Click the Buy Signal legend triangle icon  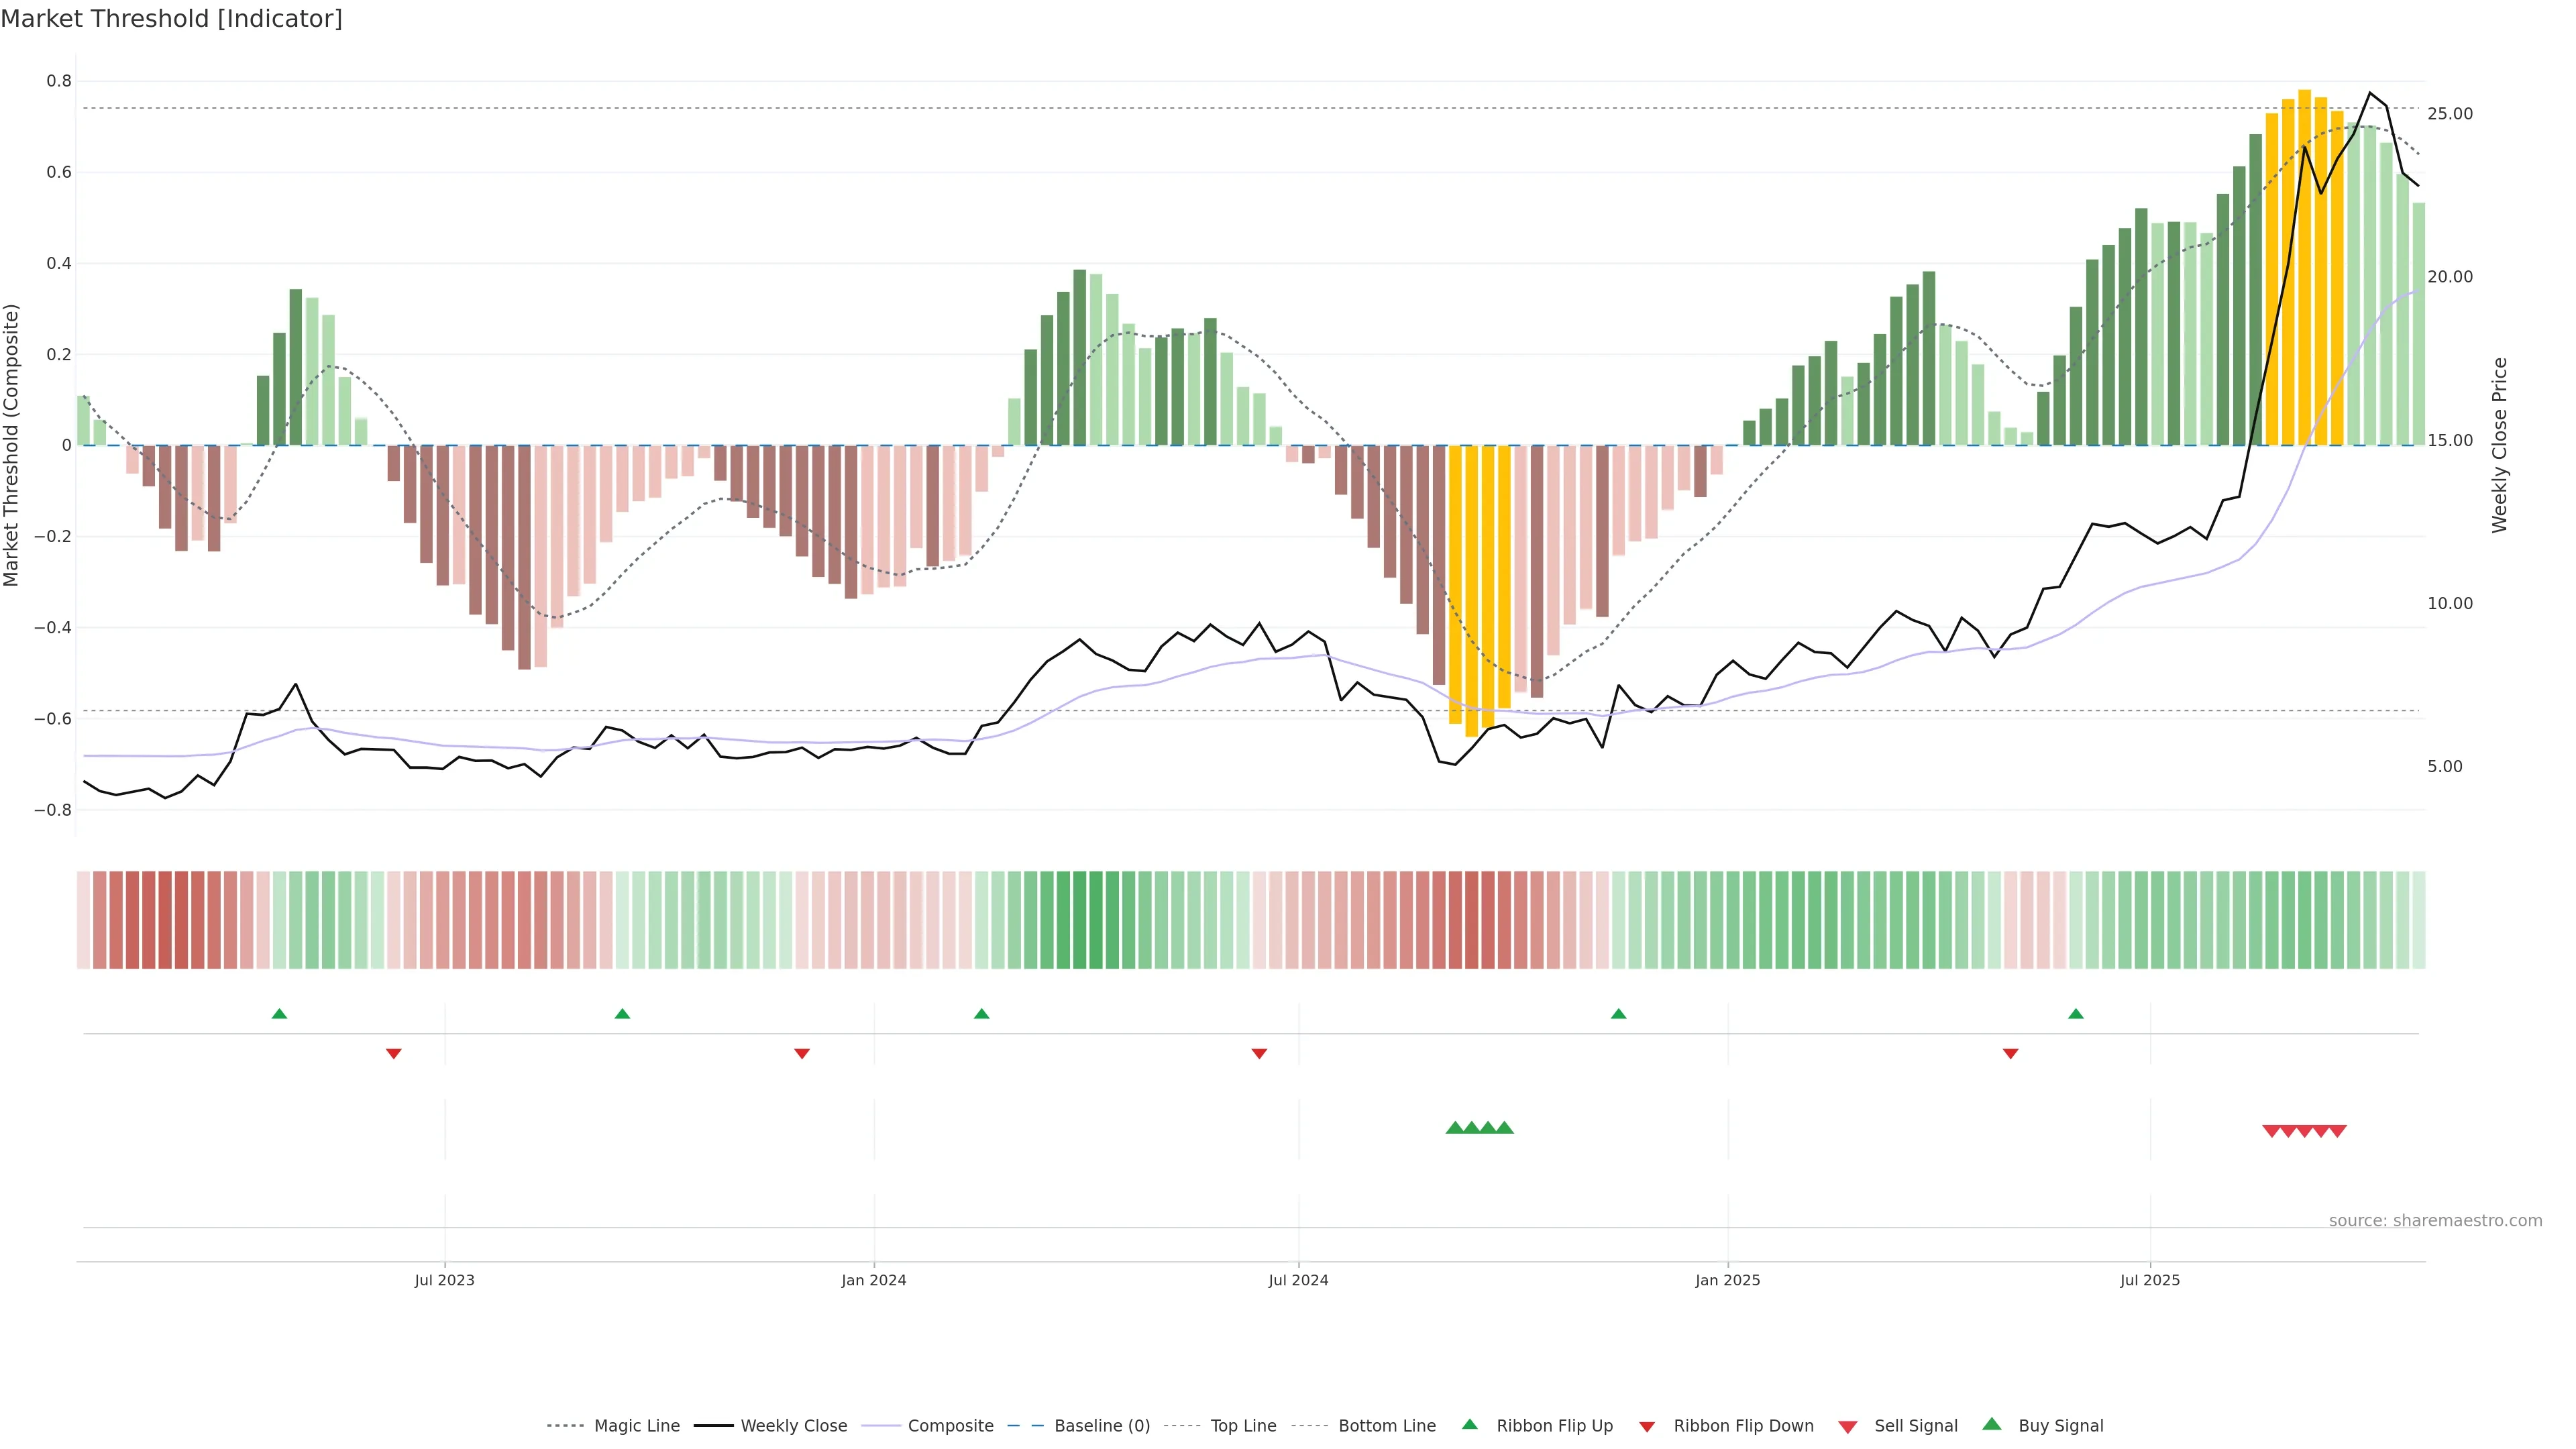click(x=1991, y=1424)
